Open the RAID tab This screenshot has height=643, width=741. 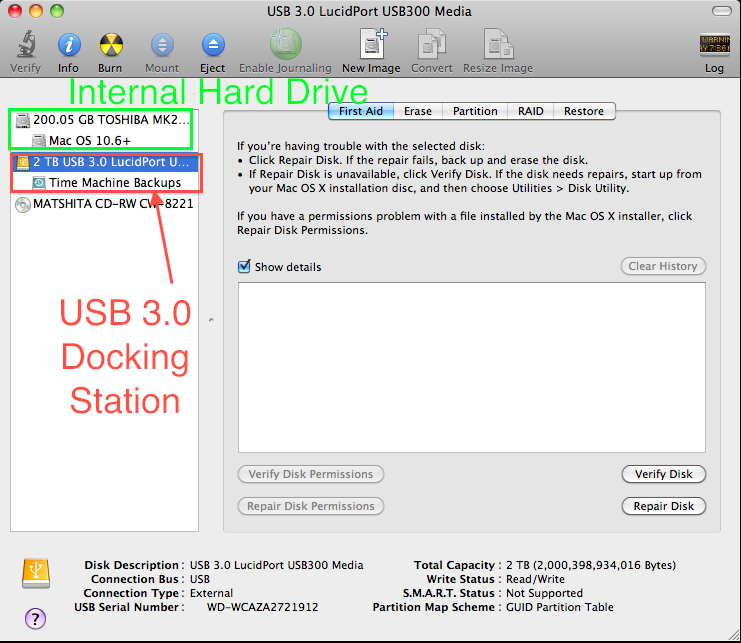(x=530, y=111)
